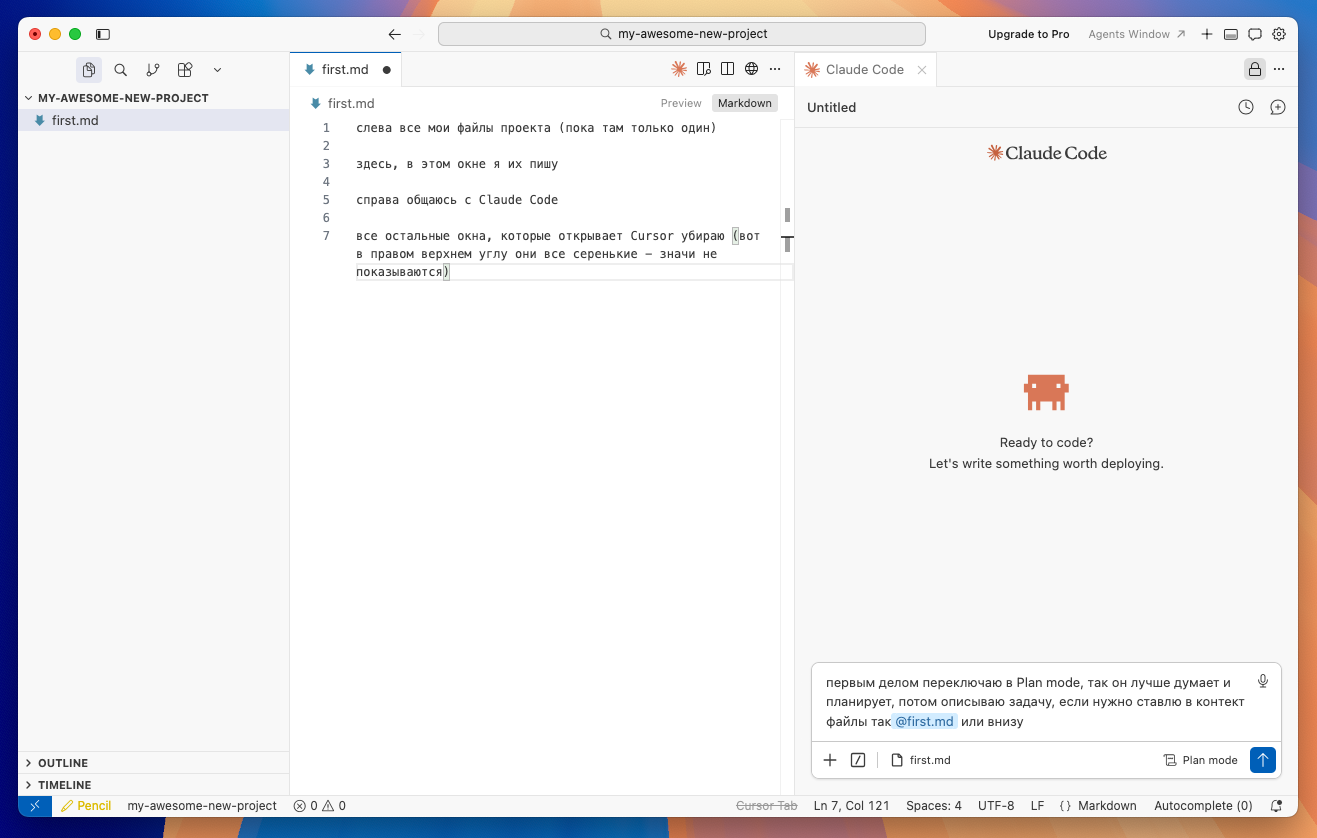Image resolution: width=1317 pixels, height=838 pixels.
Task: Toggle the lock group icon
Action: click(x=1254, y=69)
